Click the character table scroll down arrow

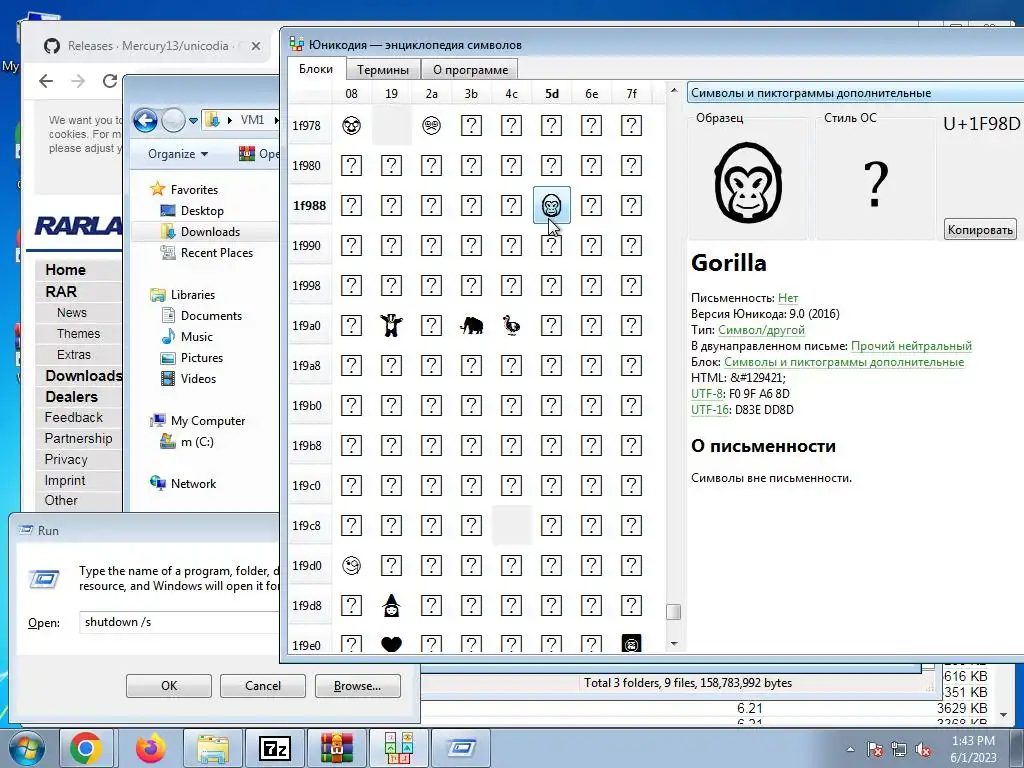674,644
